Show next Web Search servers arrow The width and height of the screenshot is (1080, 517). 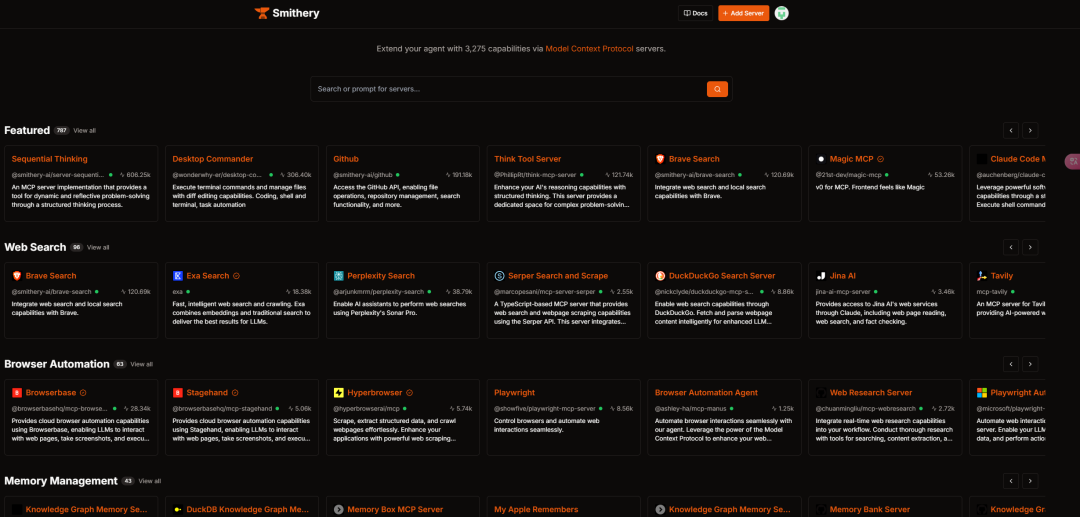[x=1030, y=247]
